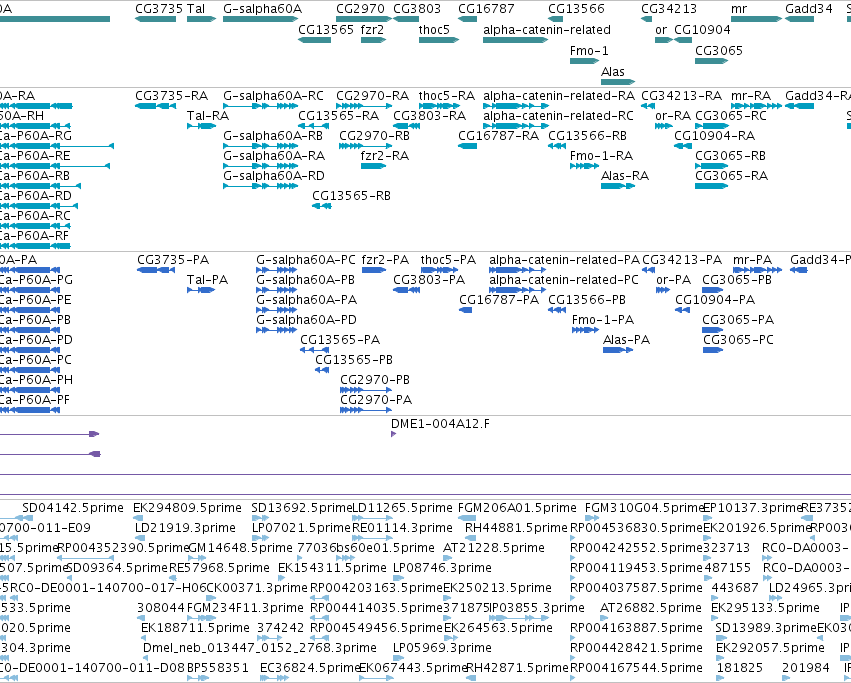Select the CG3735-RA transcript
The width and height of the screenshot is (851, 683).
click(155, 106)
